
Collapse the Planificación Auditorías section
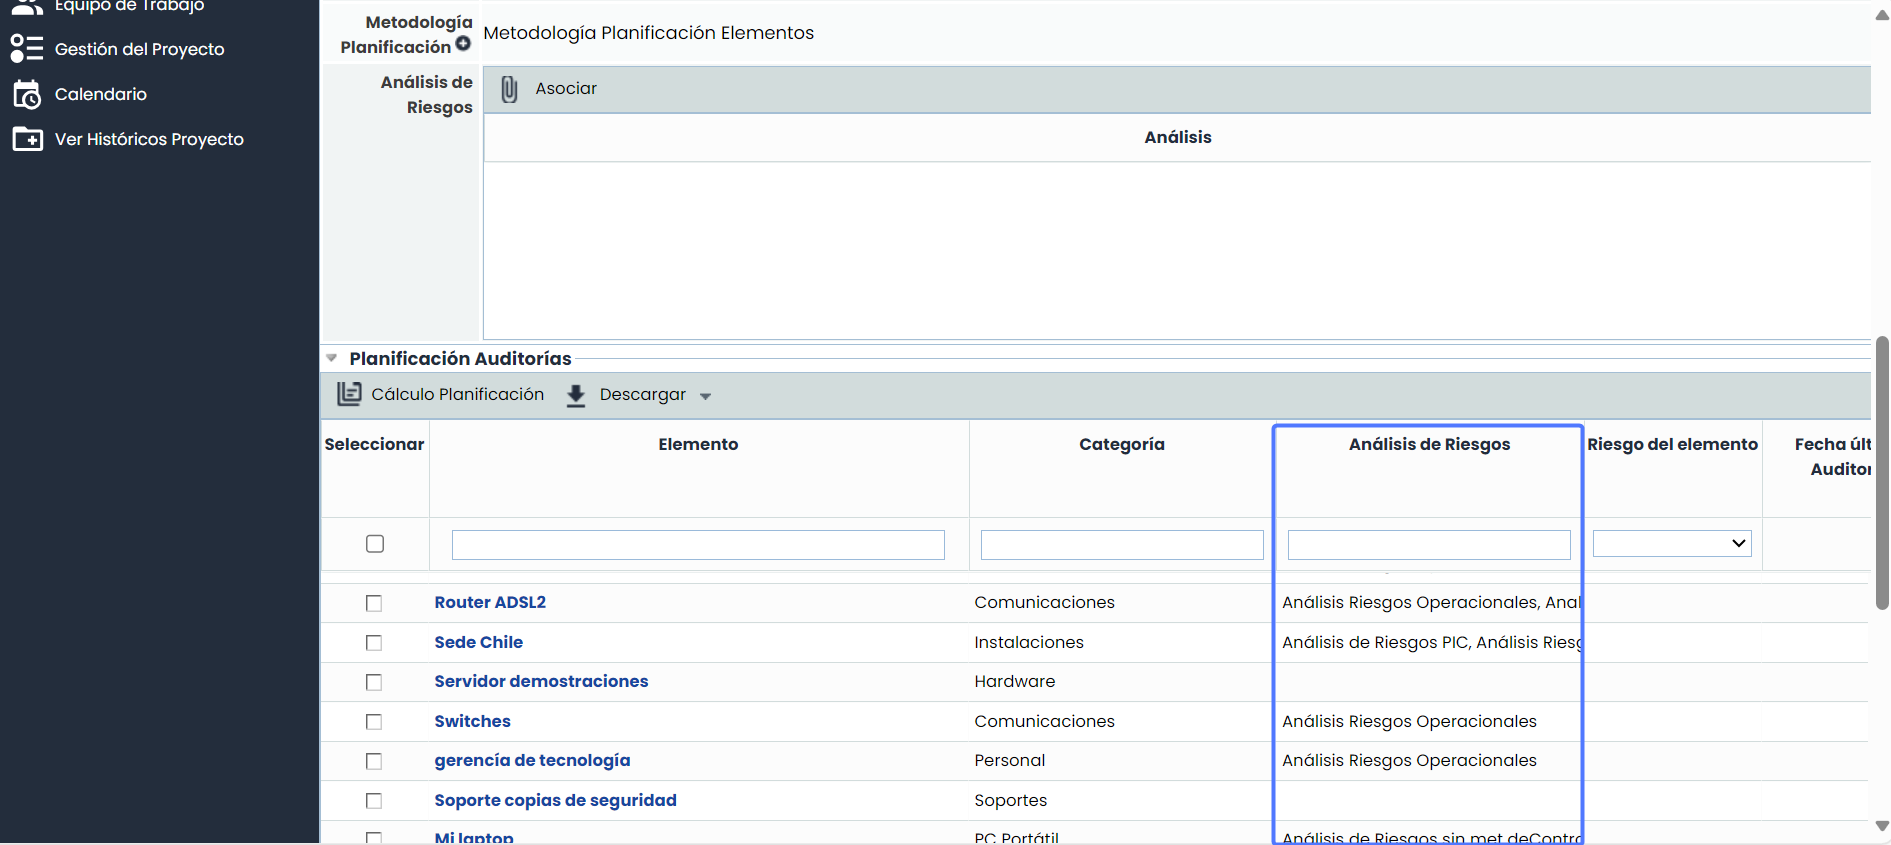point(331,358)
